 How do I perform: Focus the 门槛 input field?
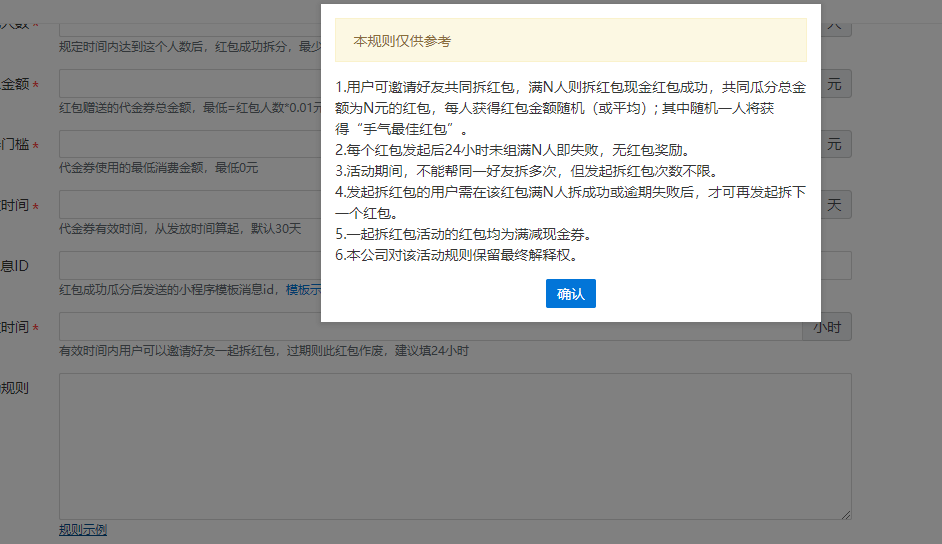190,145
